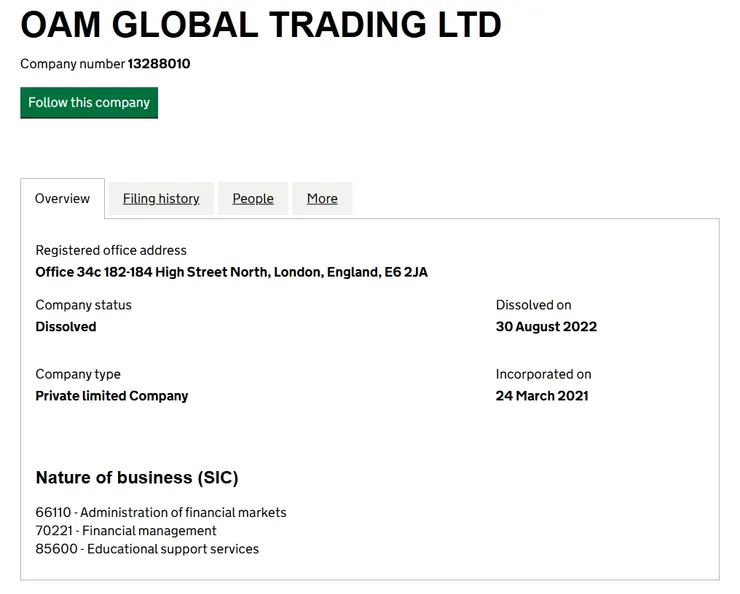The image size is (740, 594).
Task: Click the Private limited Company text
Action: pos(112,396)
